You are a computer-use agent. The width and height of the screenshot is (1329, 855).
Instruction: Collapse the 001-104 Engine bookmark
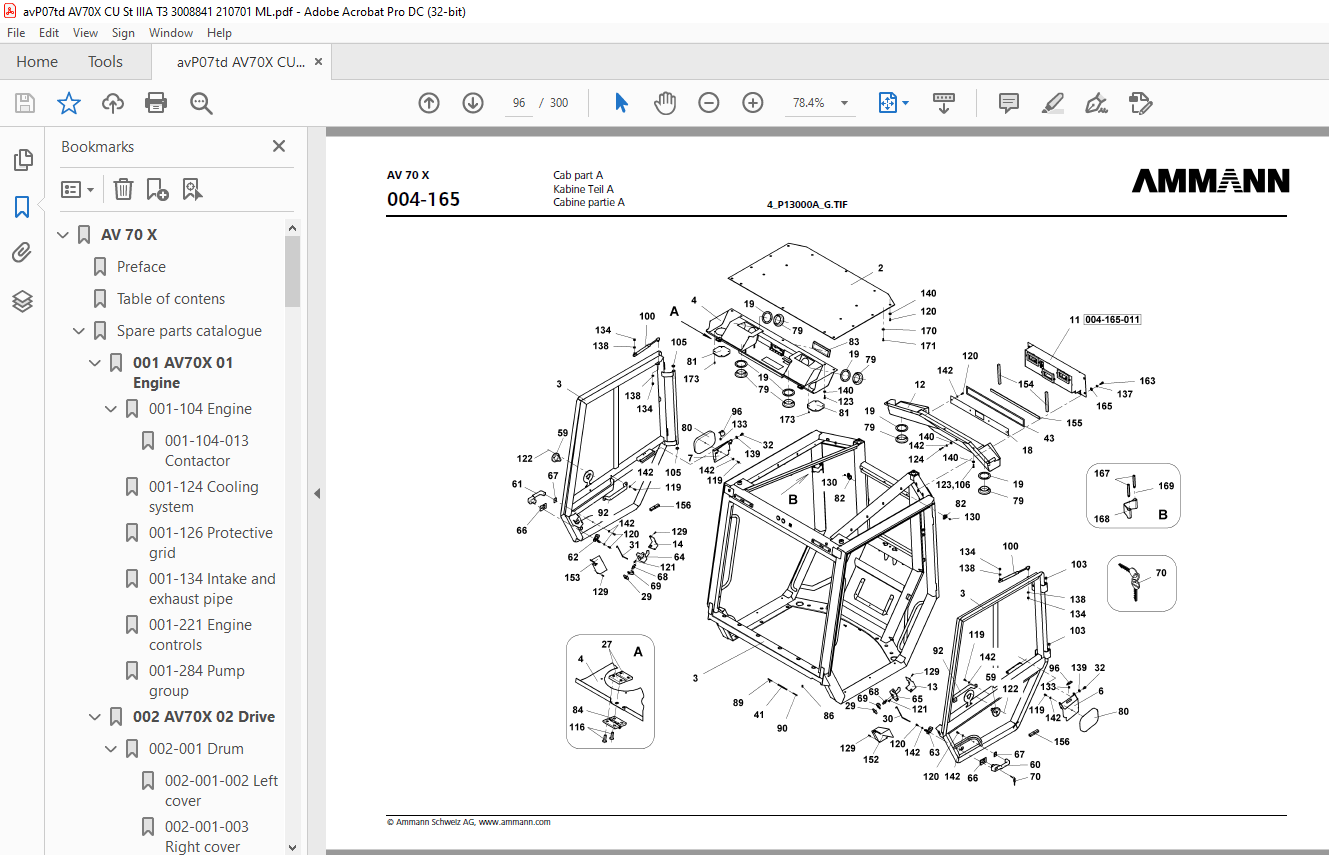pyautogui.click(x=111, y=409)
